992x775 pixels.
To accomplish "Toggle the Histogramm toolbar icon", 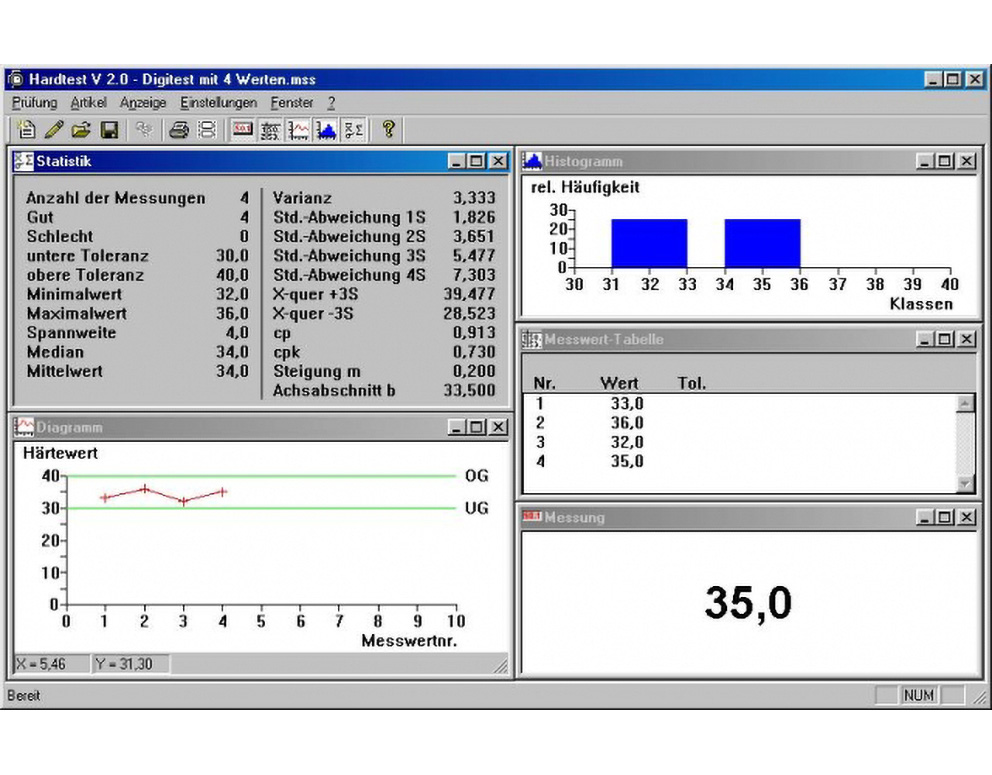I will [326, 130].
